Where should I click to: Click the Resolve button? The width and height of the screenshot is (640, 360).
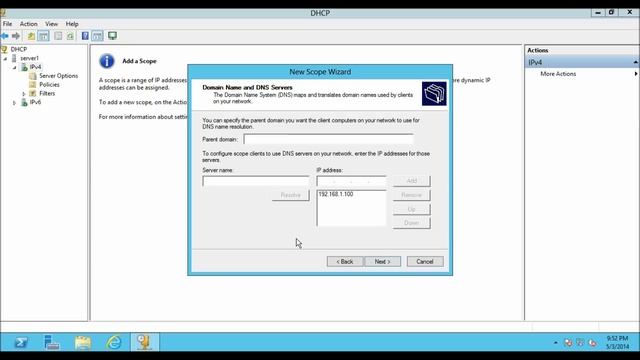(x=291, y=195)
